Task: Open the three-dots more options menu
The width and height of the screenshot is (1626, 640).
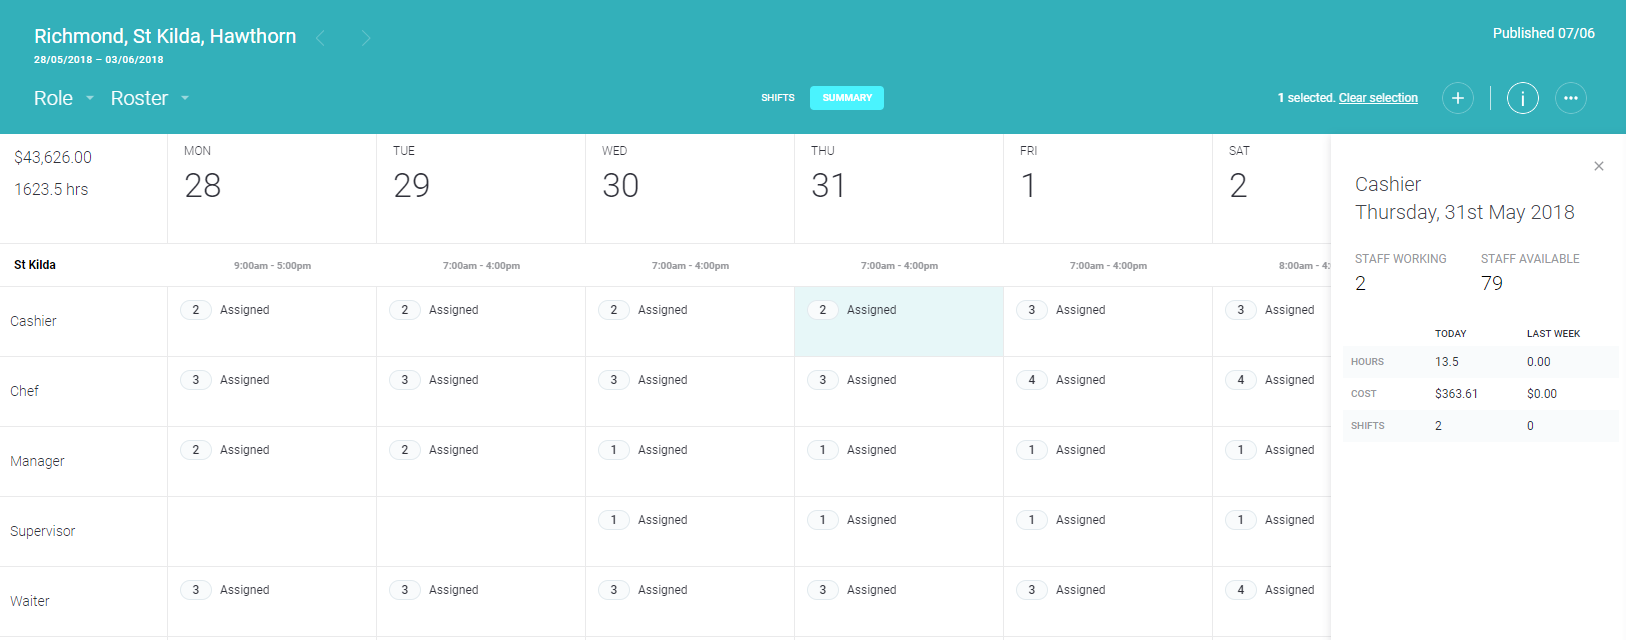Action: coord(1570,98)
